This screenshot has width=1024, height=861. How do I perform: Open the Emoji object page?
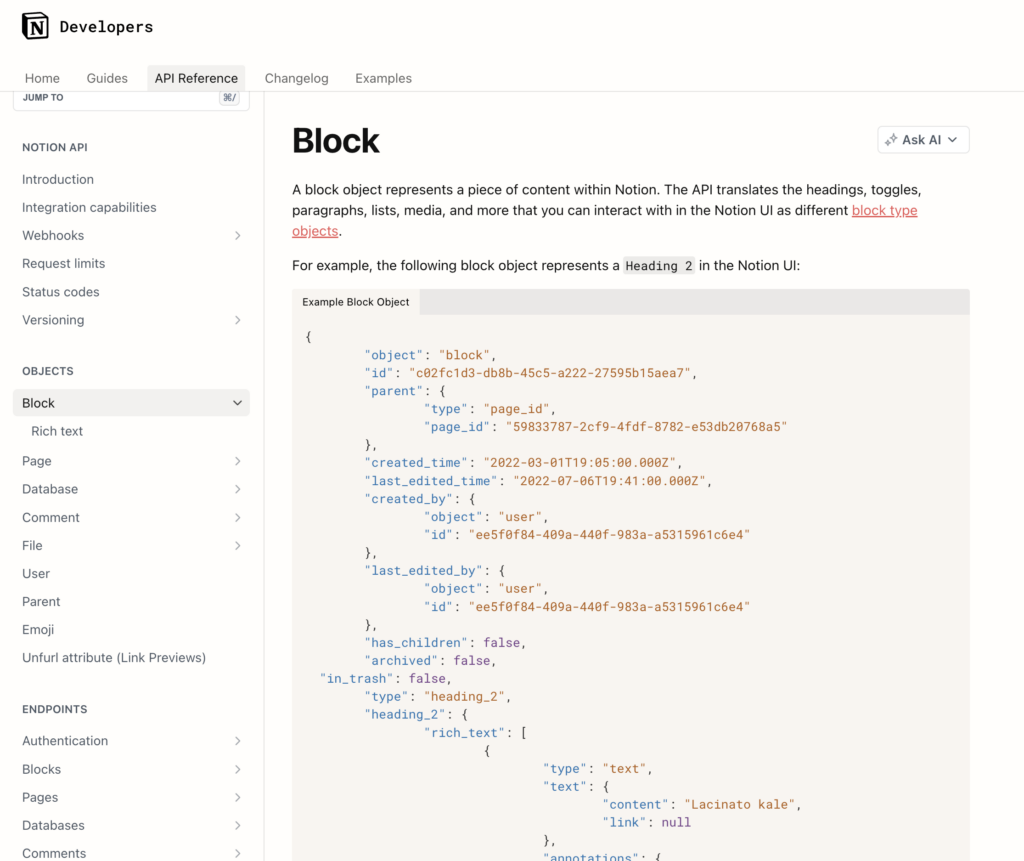(38, 630)
